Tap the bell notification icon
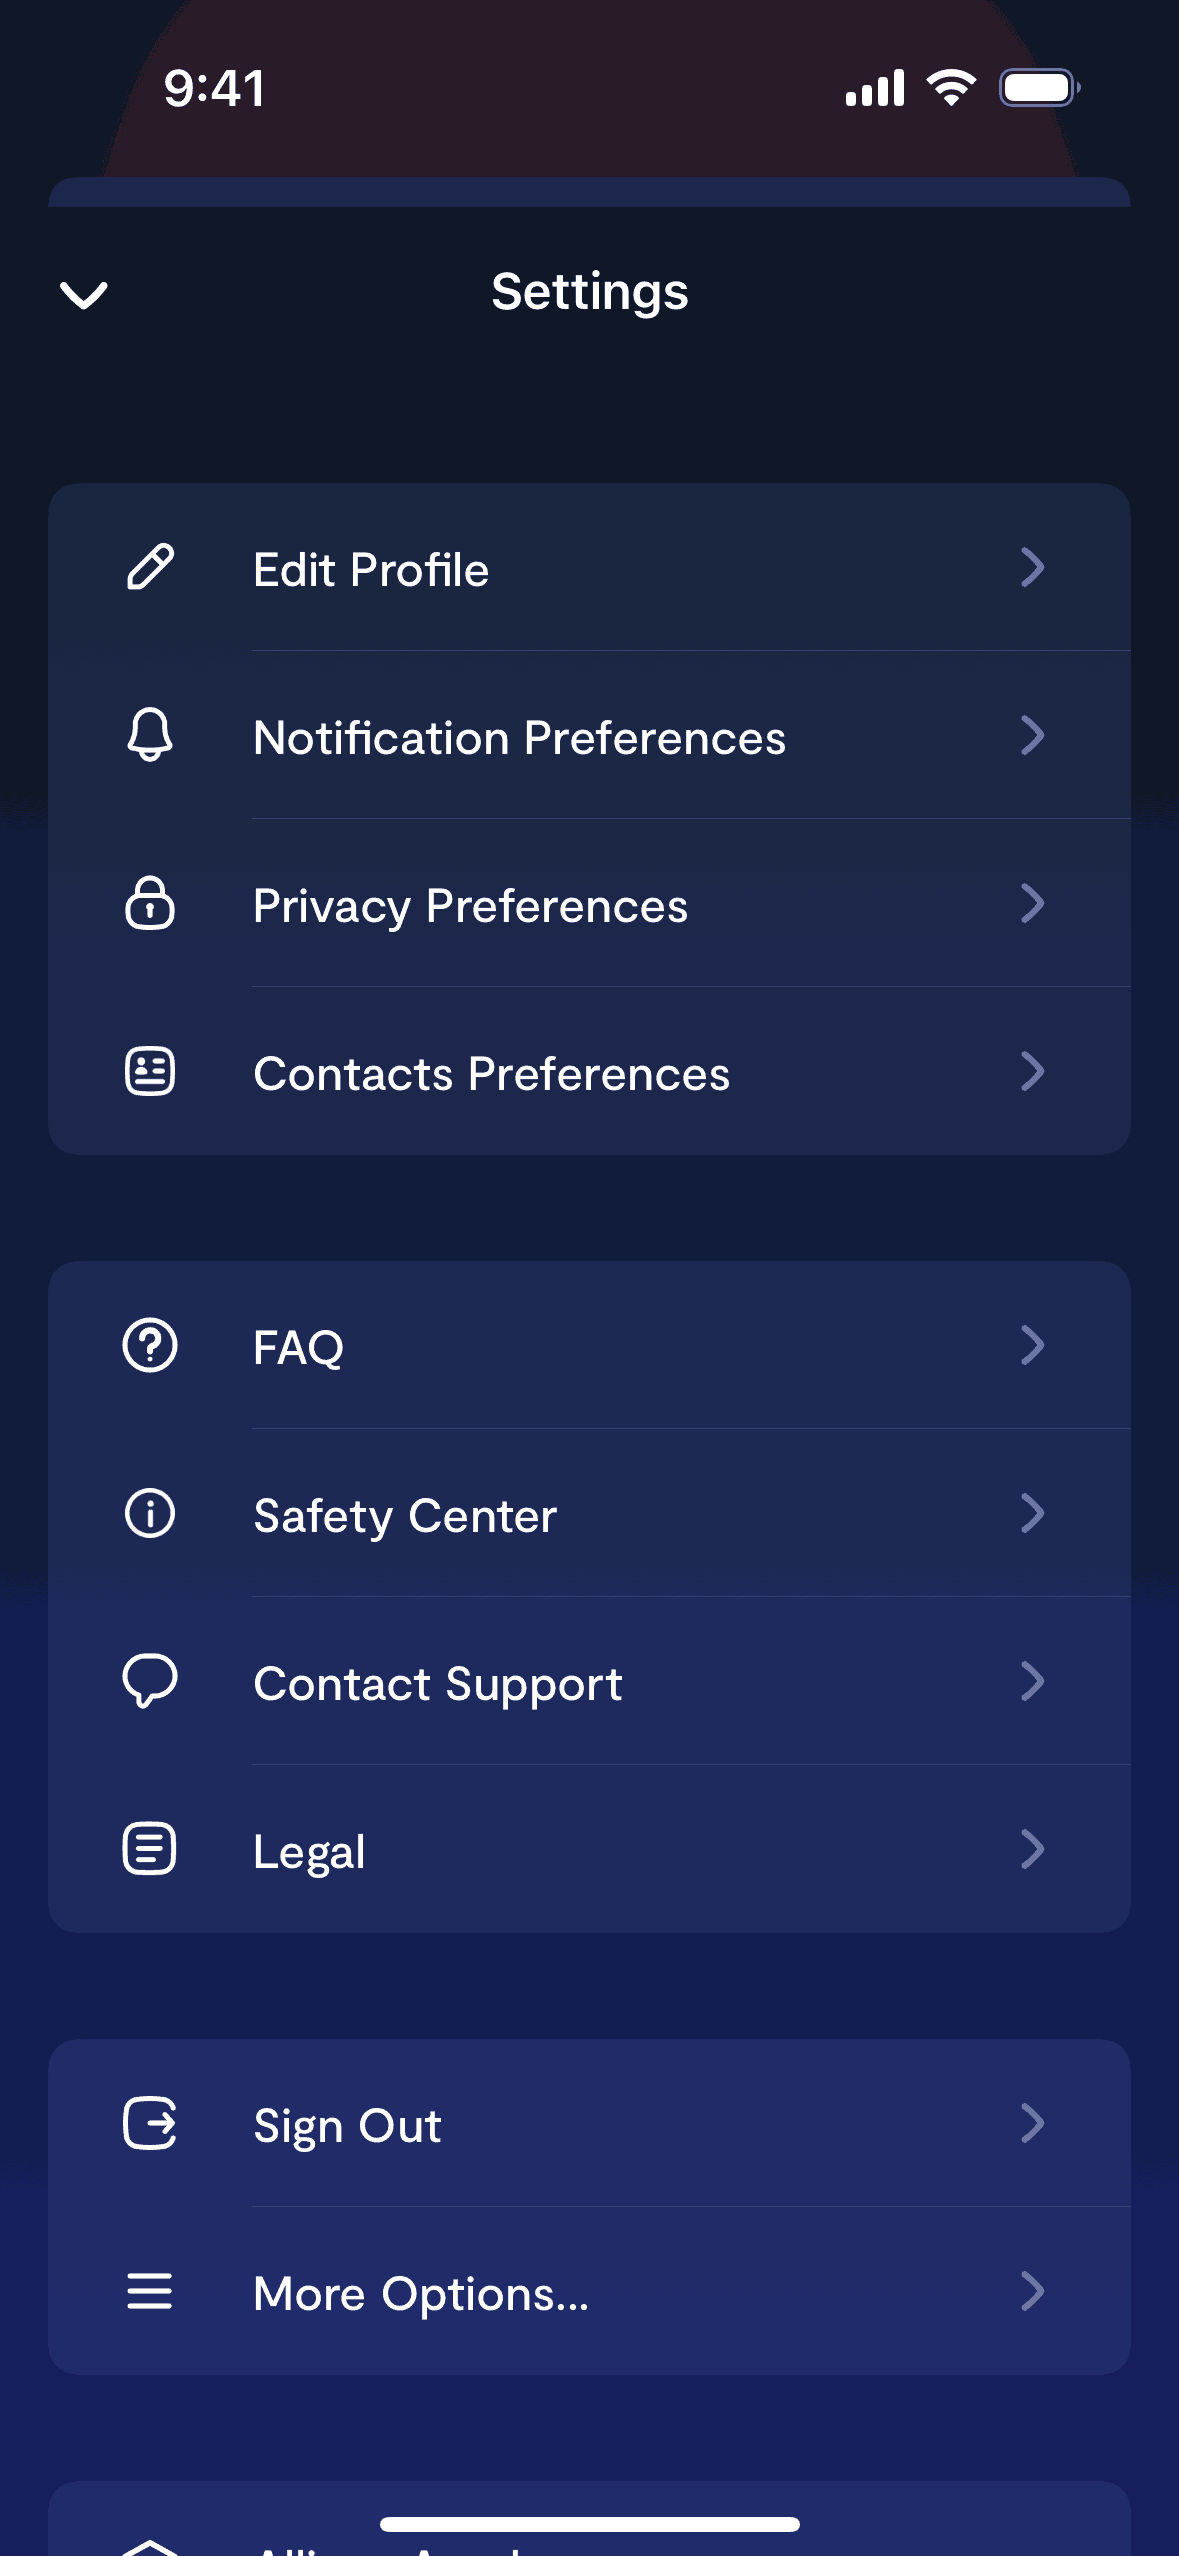 pyautogui.click(x=150, y=735)
